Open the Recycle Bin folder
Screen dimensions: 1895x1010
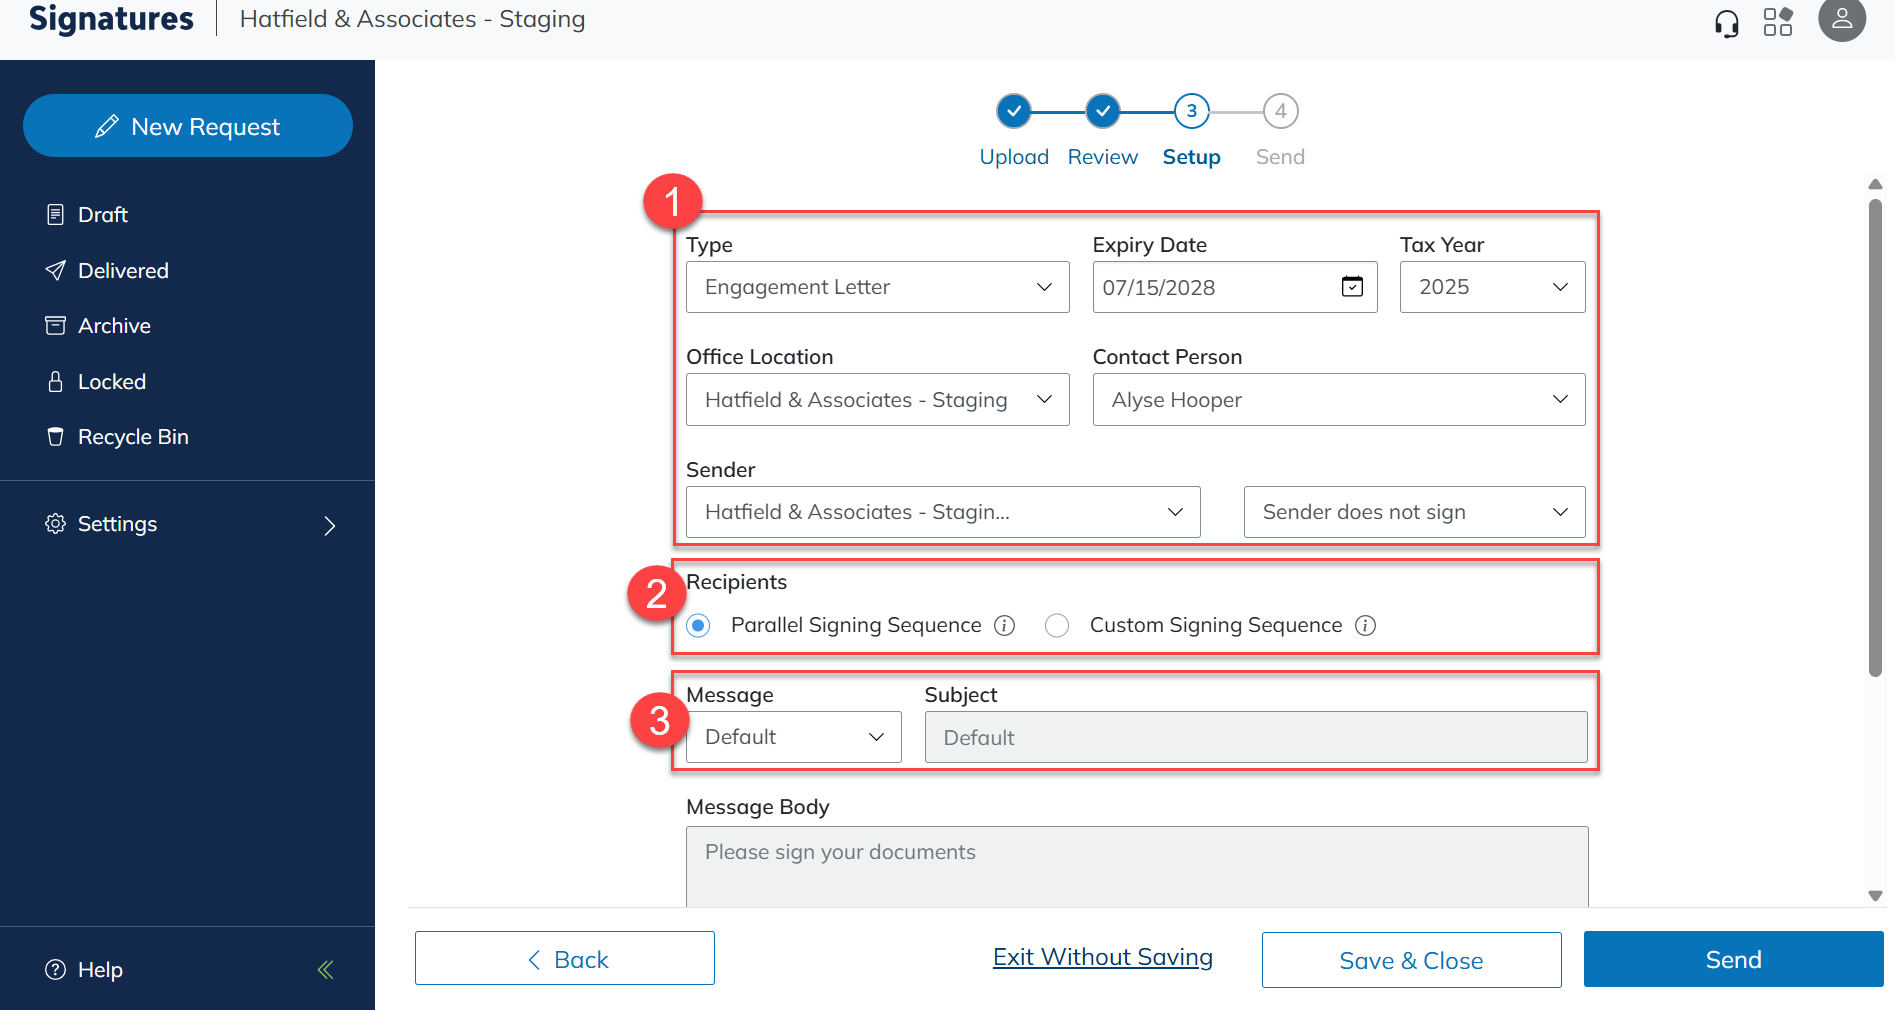click(133, 437)
